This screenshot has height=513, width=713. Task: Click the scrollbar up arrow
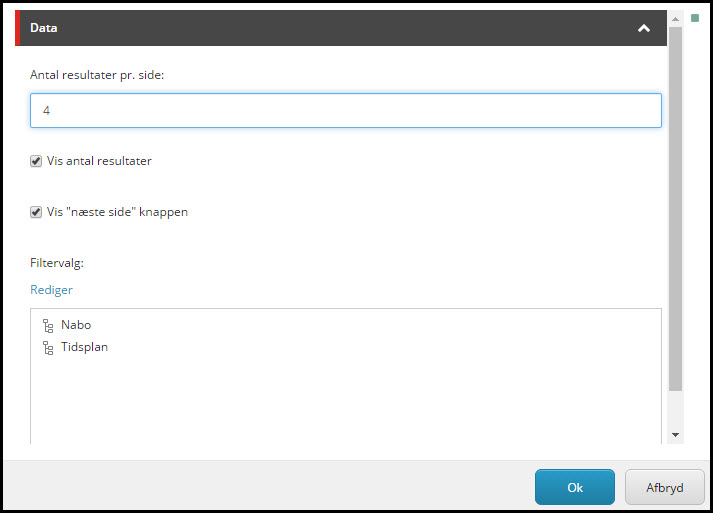point(675,19)
